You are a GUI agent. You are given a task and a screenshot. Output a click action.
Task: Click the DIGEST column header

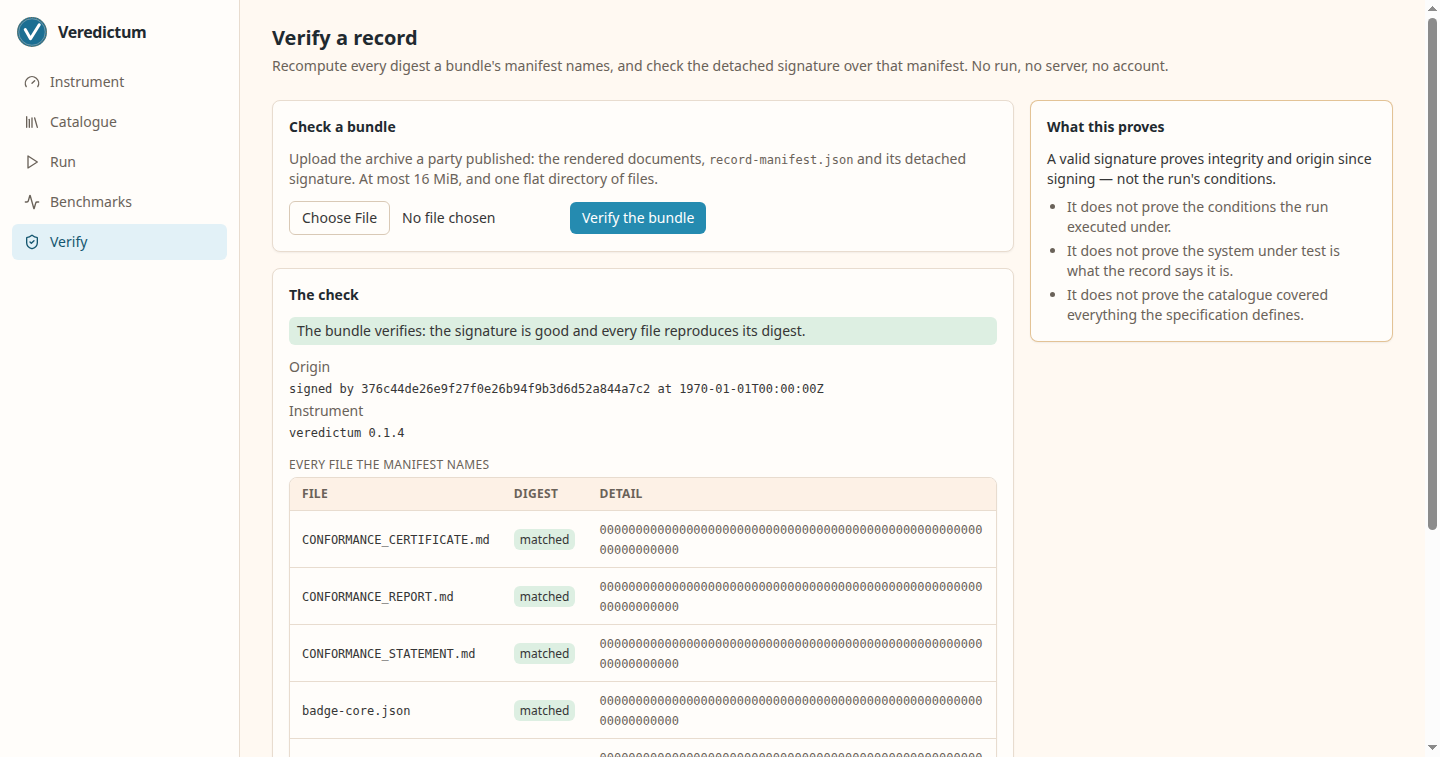(x=536, y=494)
